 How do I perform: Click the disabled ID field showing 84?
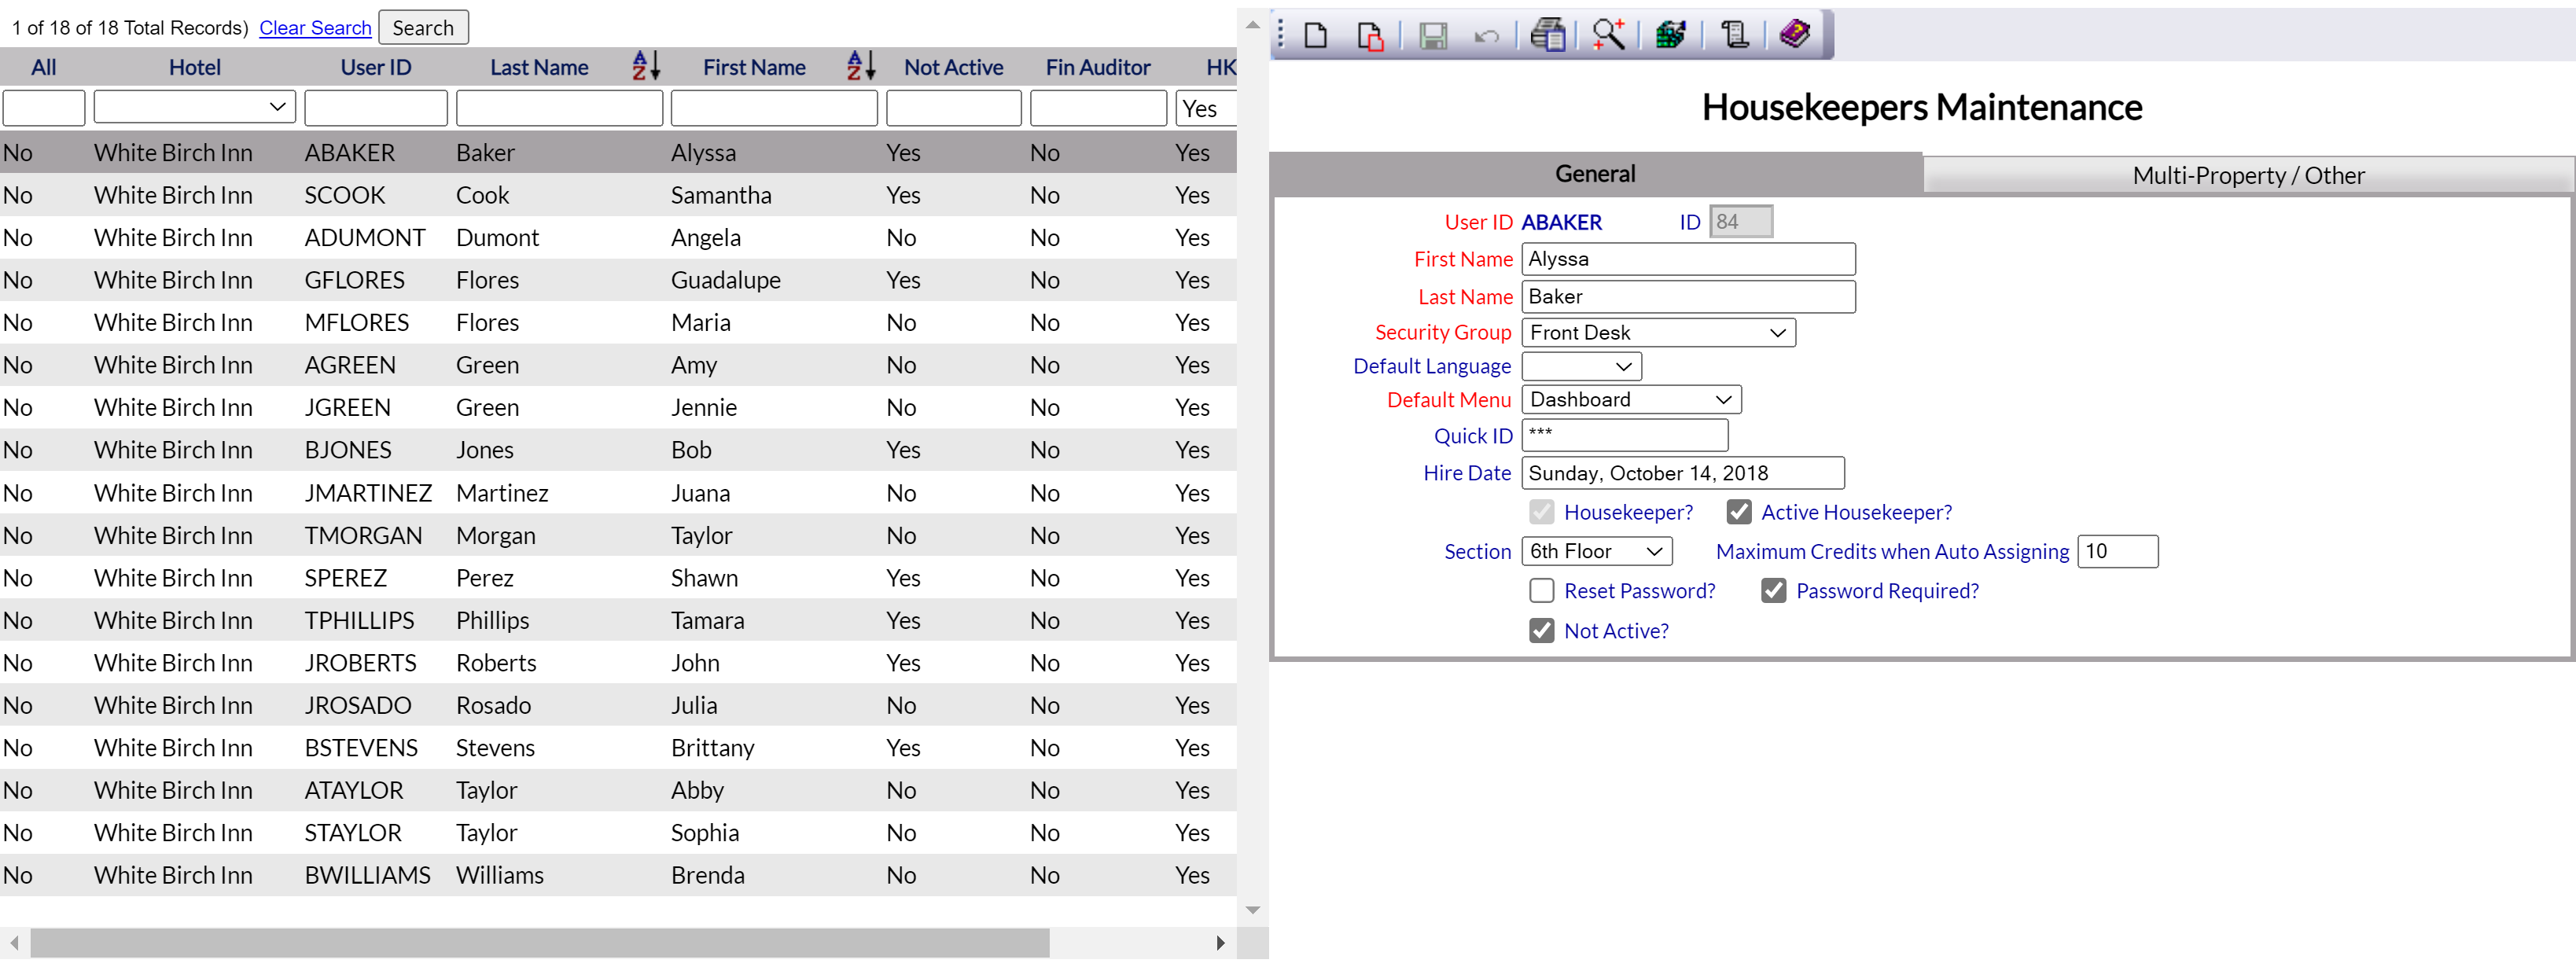[1741, 222]
